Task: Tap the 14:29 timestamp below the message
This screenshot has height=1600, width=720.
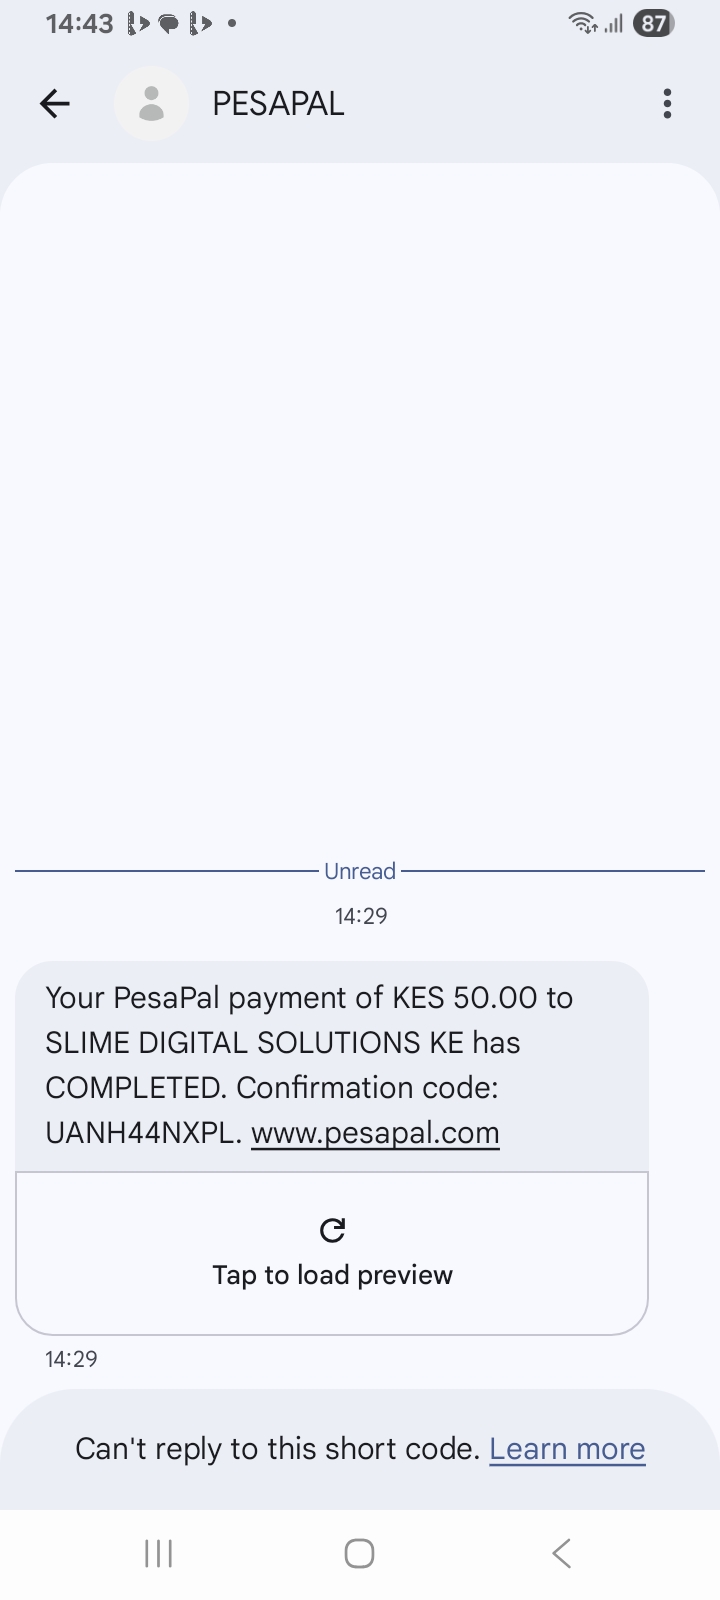Action: pos(71,1359)
